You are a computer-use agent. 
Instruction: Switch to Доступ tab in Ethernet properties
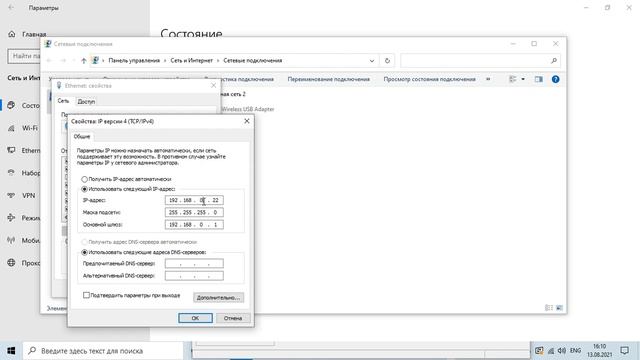click(x=86, y=102)
